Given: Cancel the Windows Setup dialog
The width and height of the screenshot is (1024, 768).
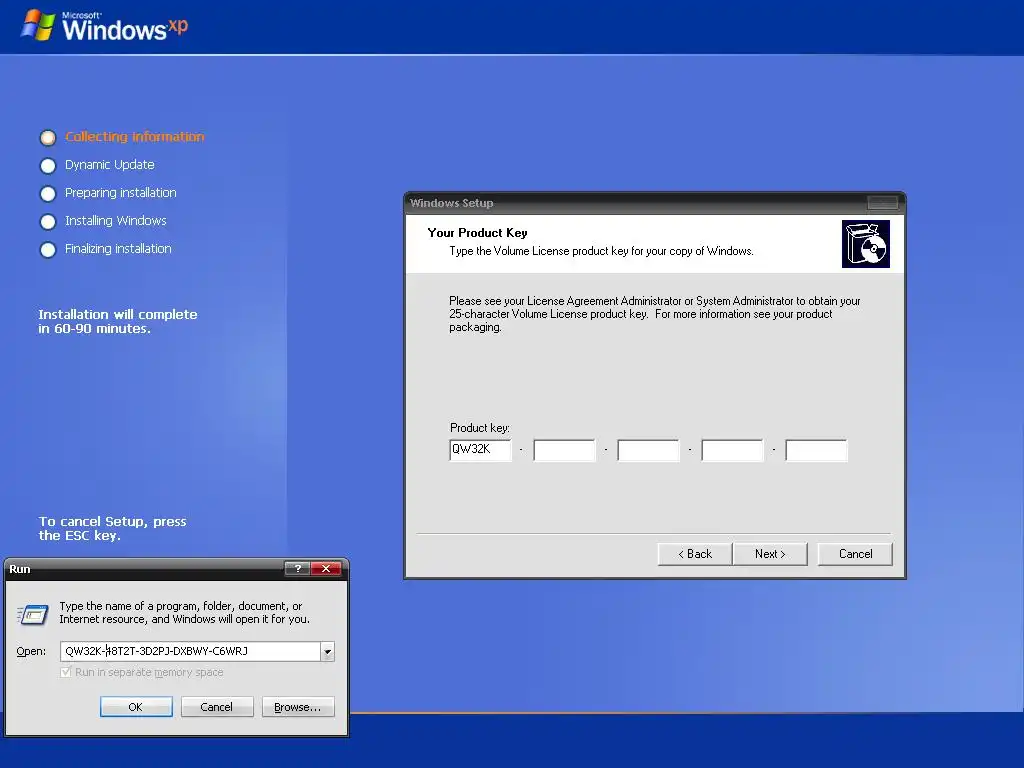Looking at the screenshot, I should coord(855,554).
